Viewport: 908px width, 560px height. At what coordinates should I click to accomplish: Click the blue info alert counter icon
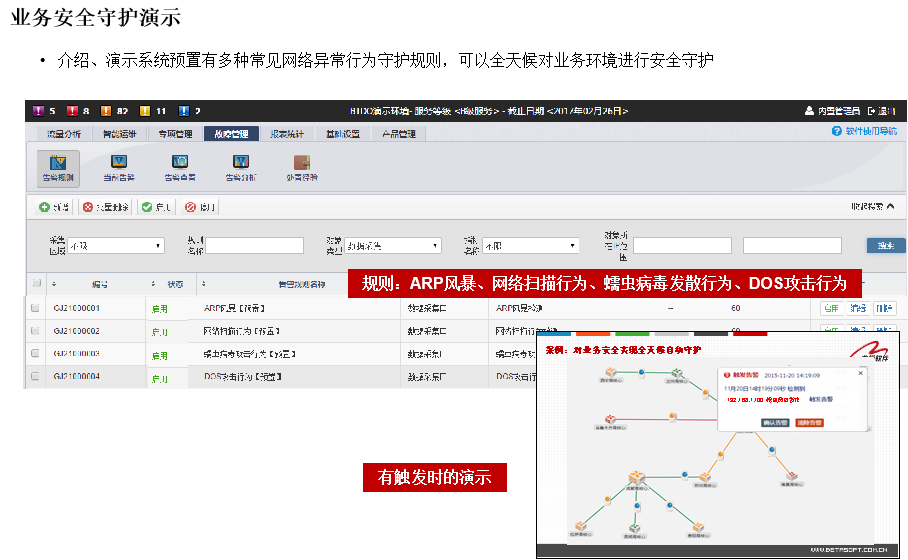pyautogui.click(x=184, y=111)
